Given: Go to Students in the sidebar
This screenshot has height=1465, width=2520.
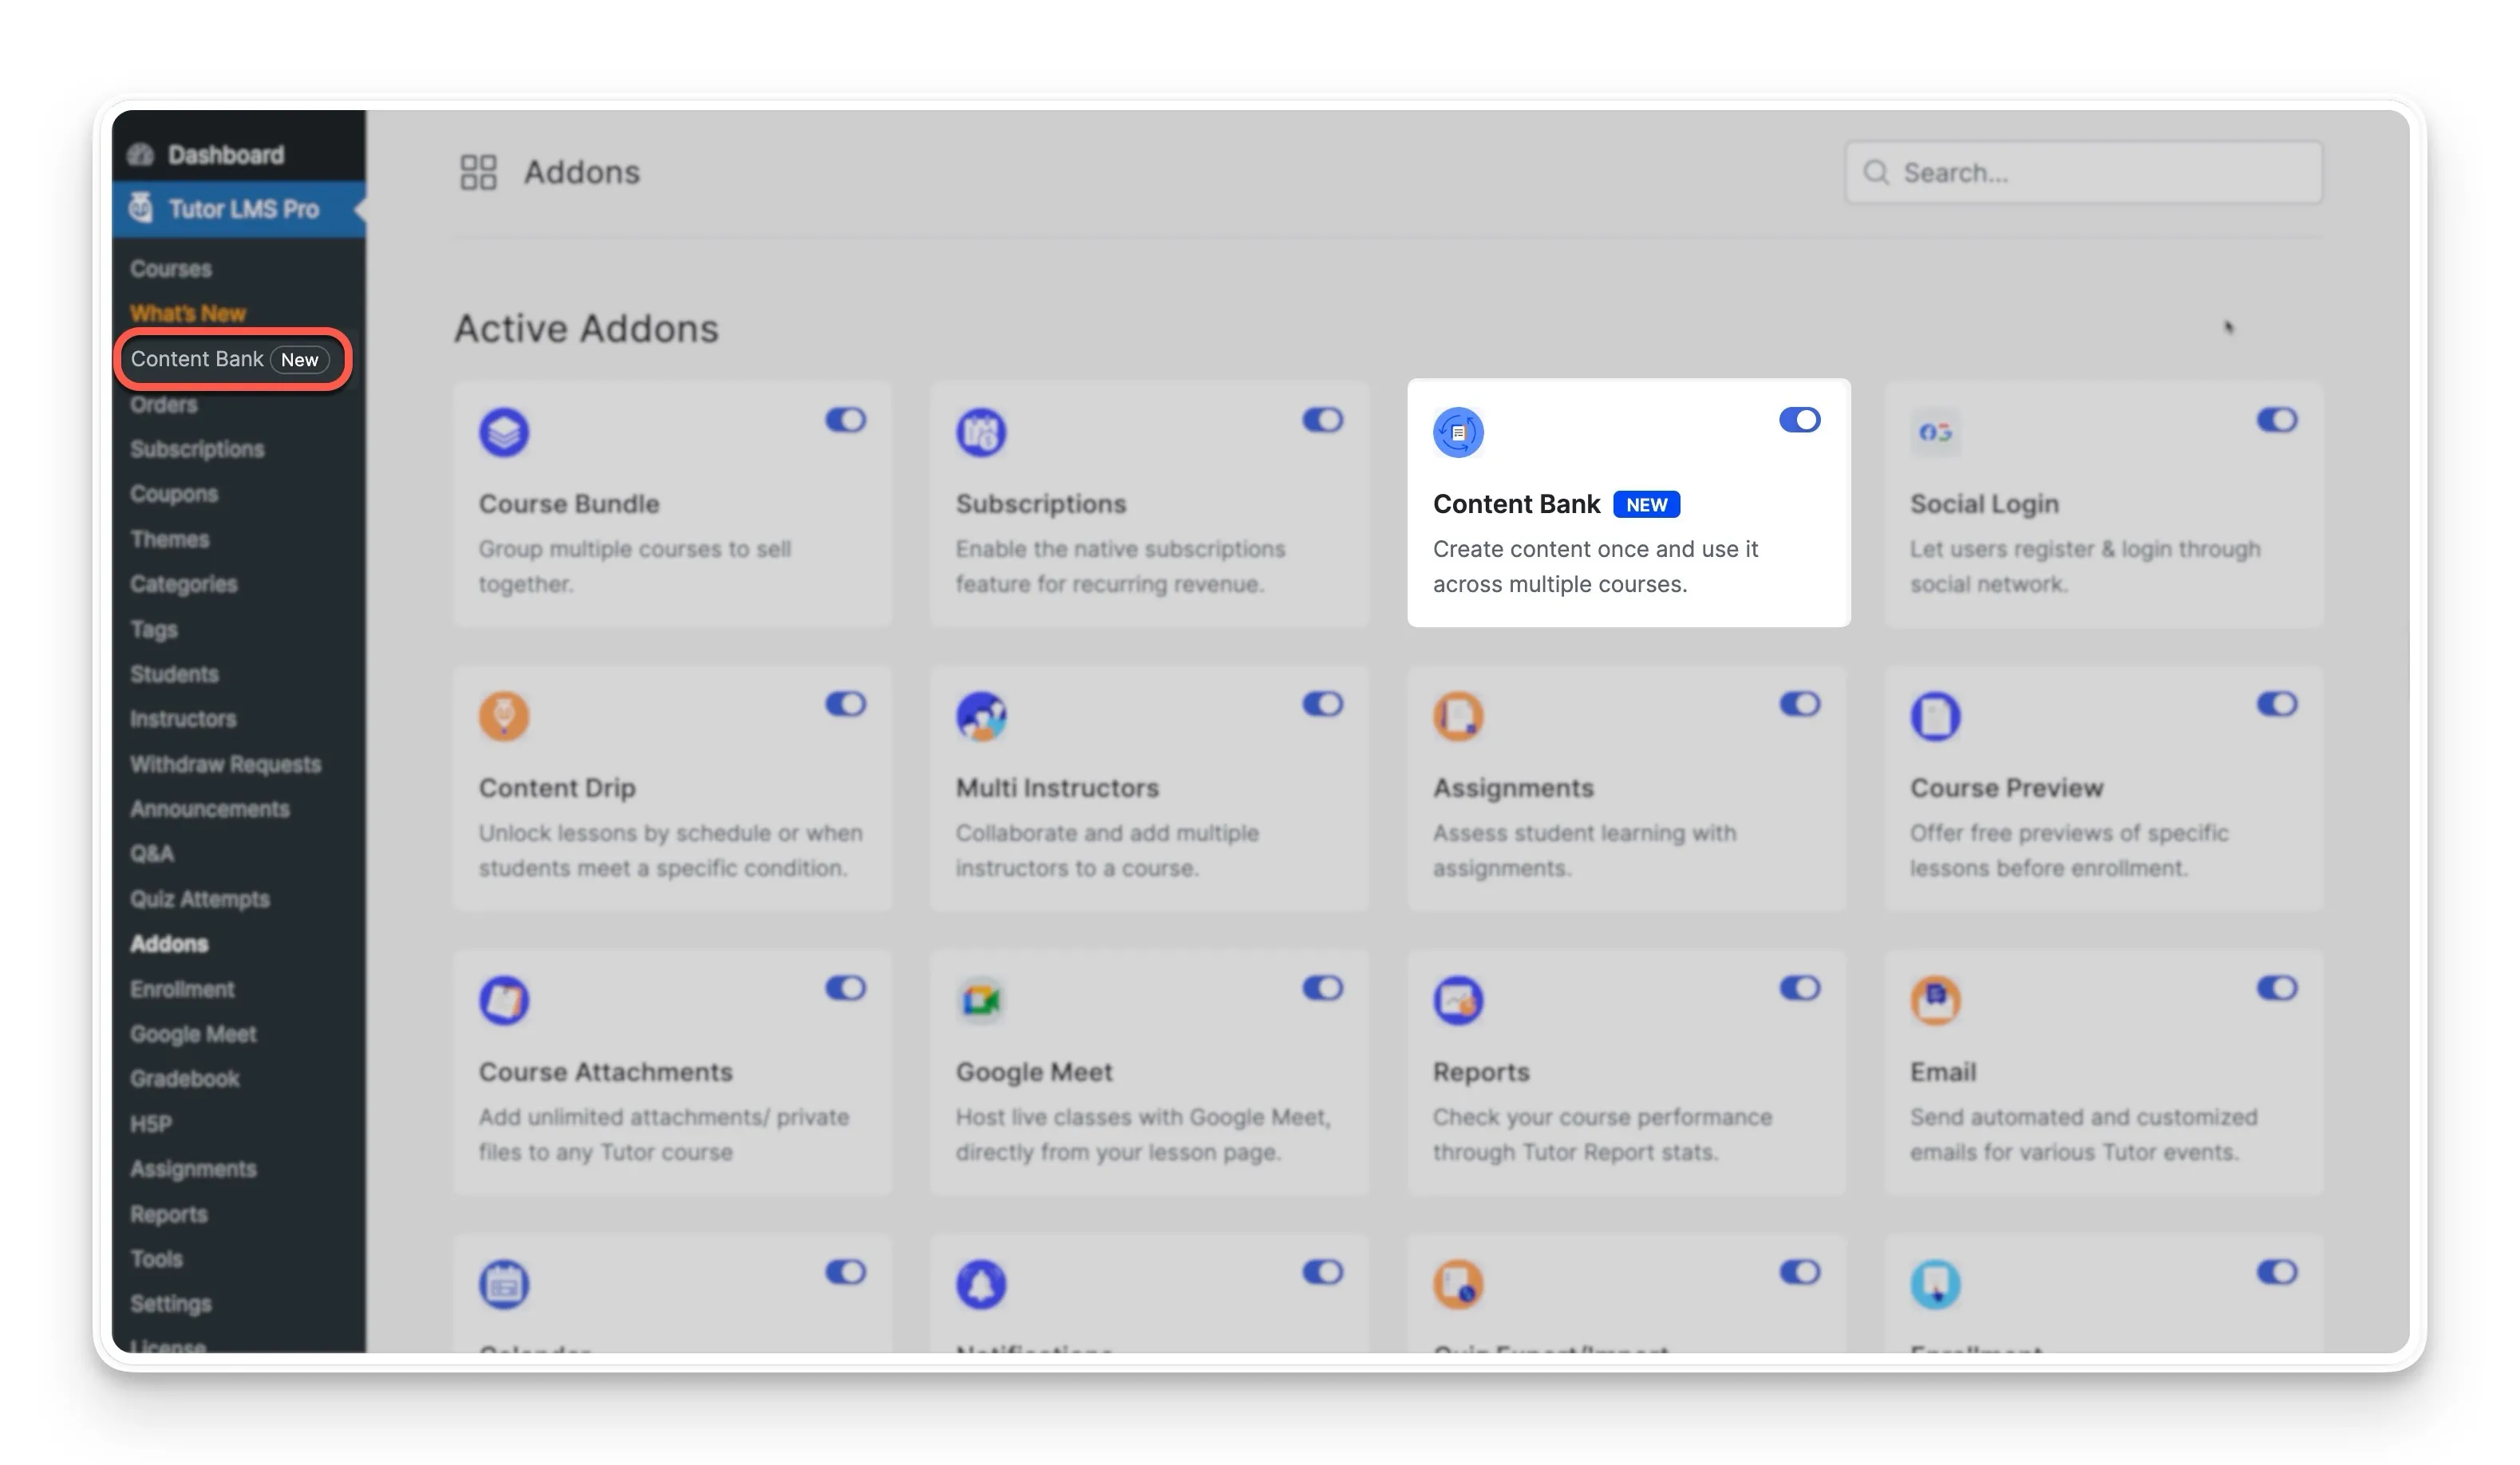Looking at the screenshot, I should pos(174,674).
